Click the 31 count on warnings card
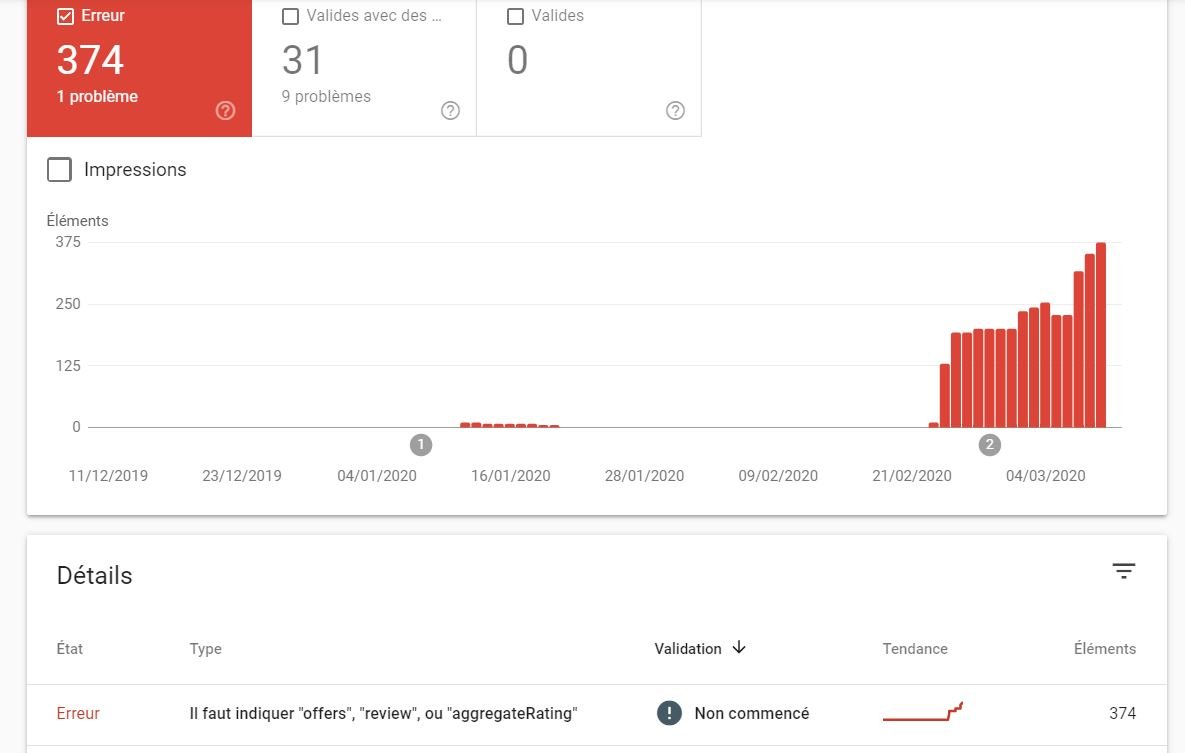The height and width of the screenshot is (753, 1185). 302,60
